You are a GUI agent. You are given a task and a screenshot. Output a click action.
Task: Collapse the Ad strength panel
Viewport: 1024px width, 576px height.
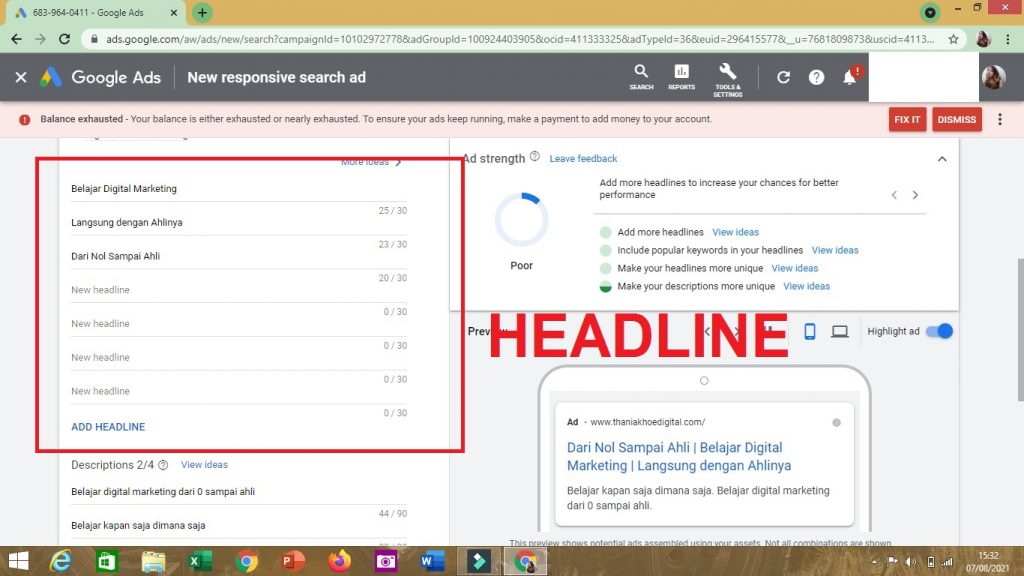[941, 158]
